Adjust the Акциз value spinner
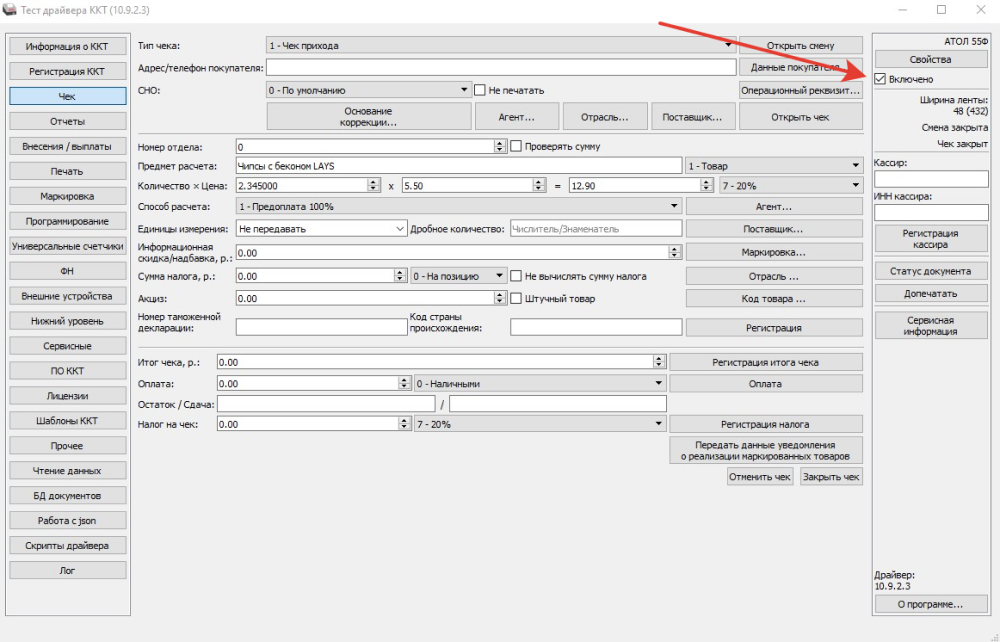 500,298
